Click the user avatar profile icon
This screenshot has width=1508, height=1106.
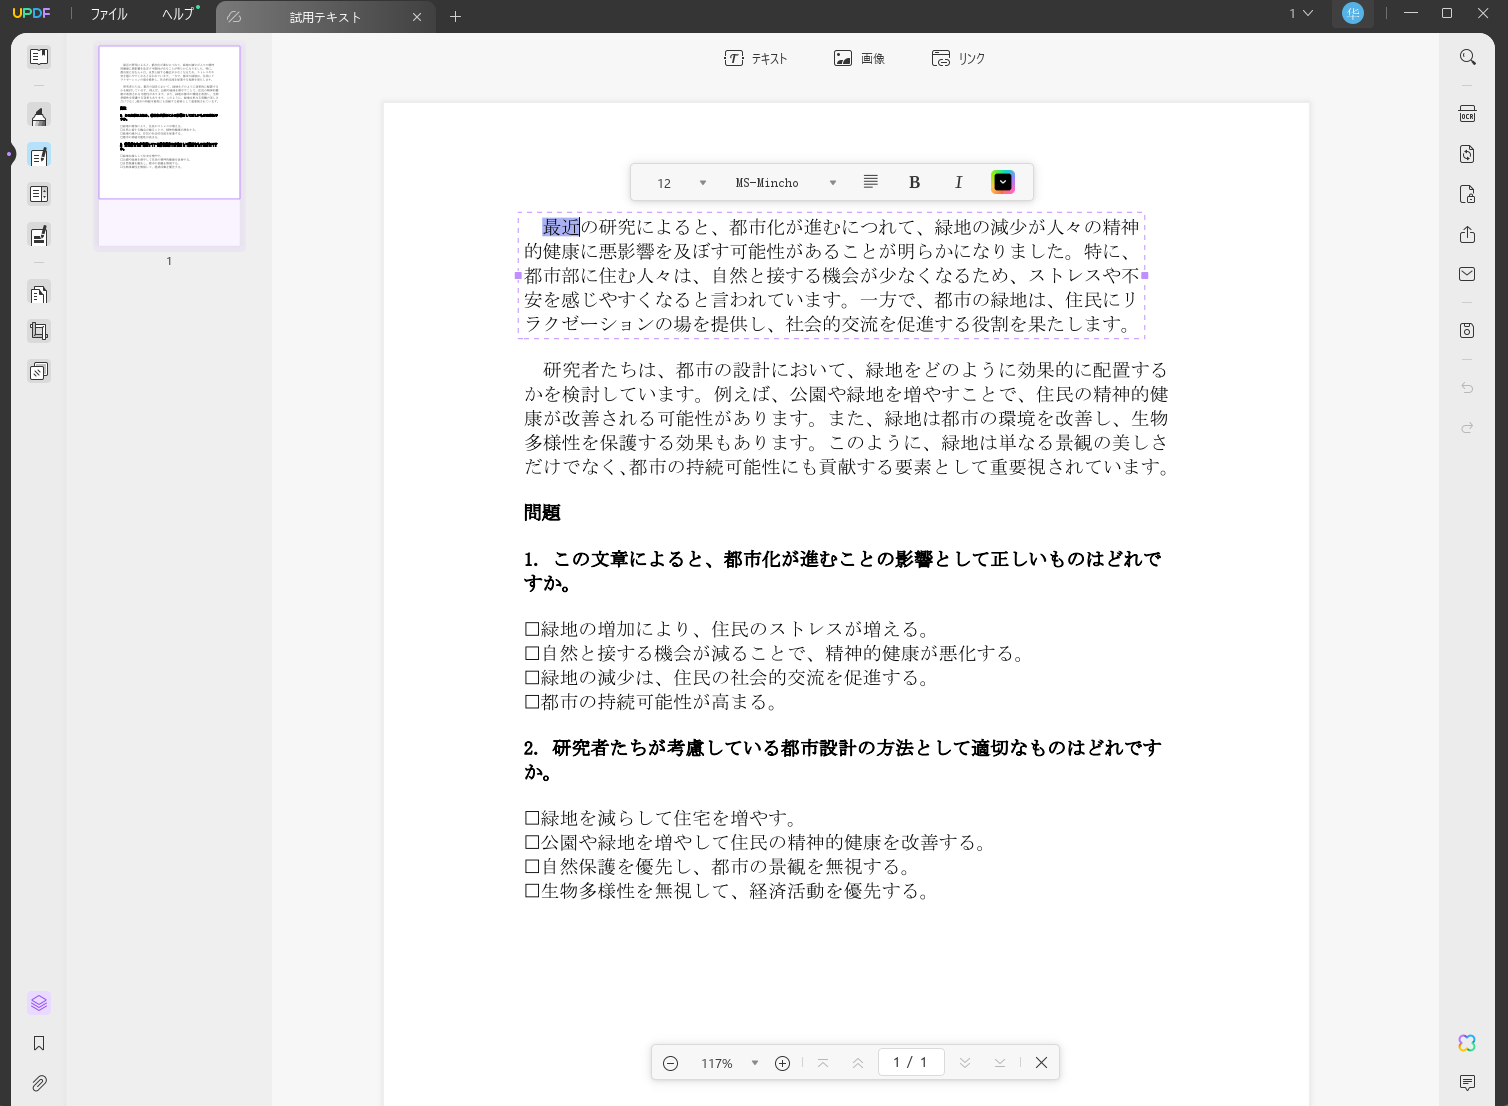coord(1353,13)
